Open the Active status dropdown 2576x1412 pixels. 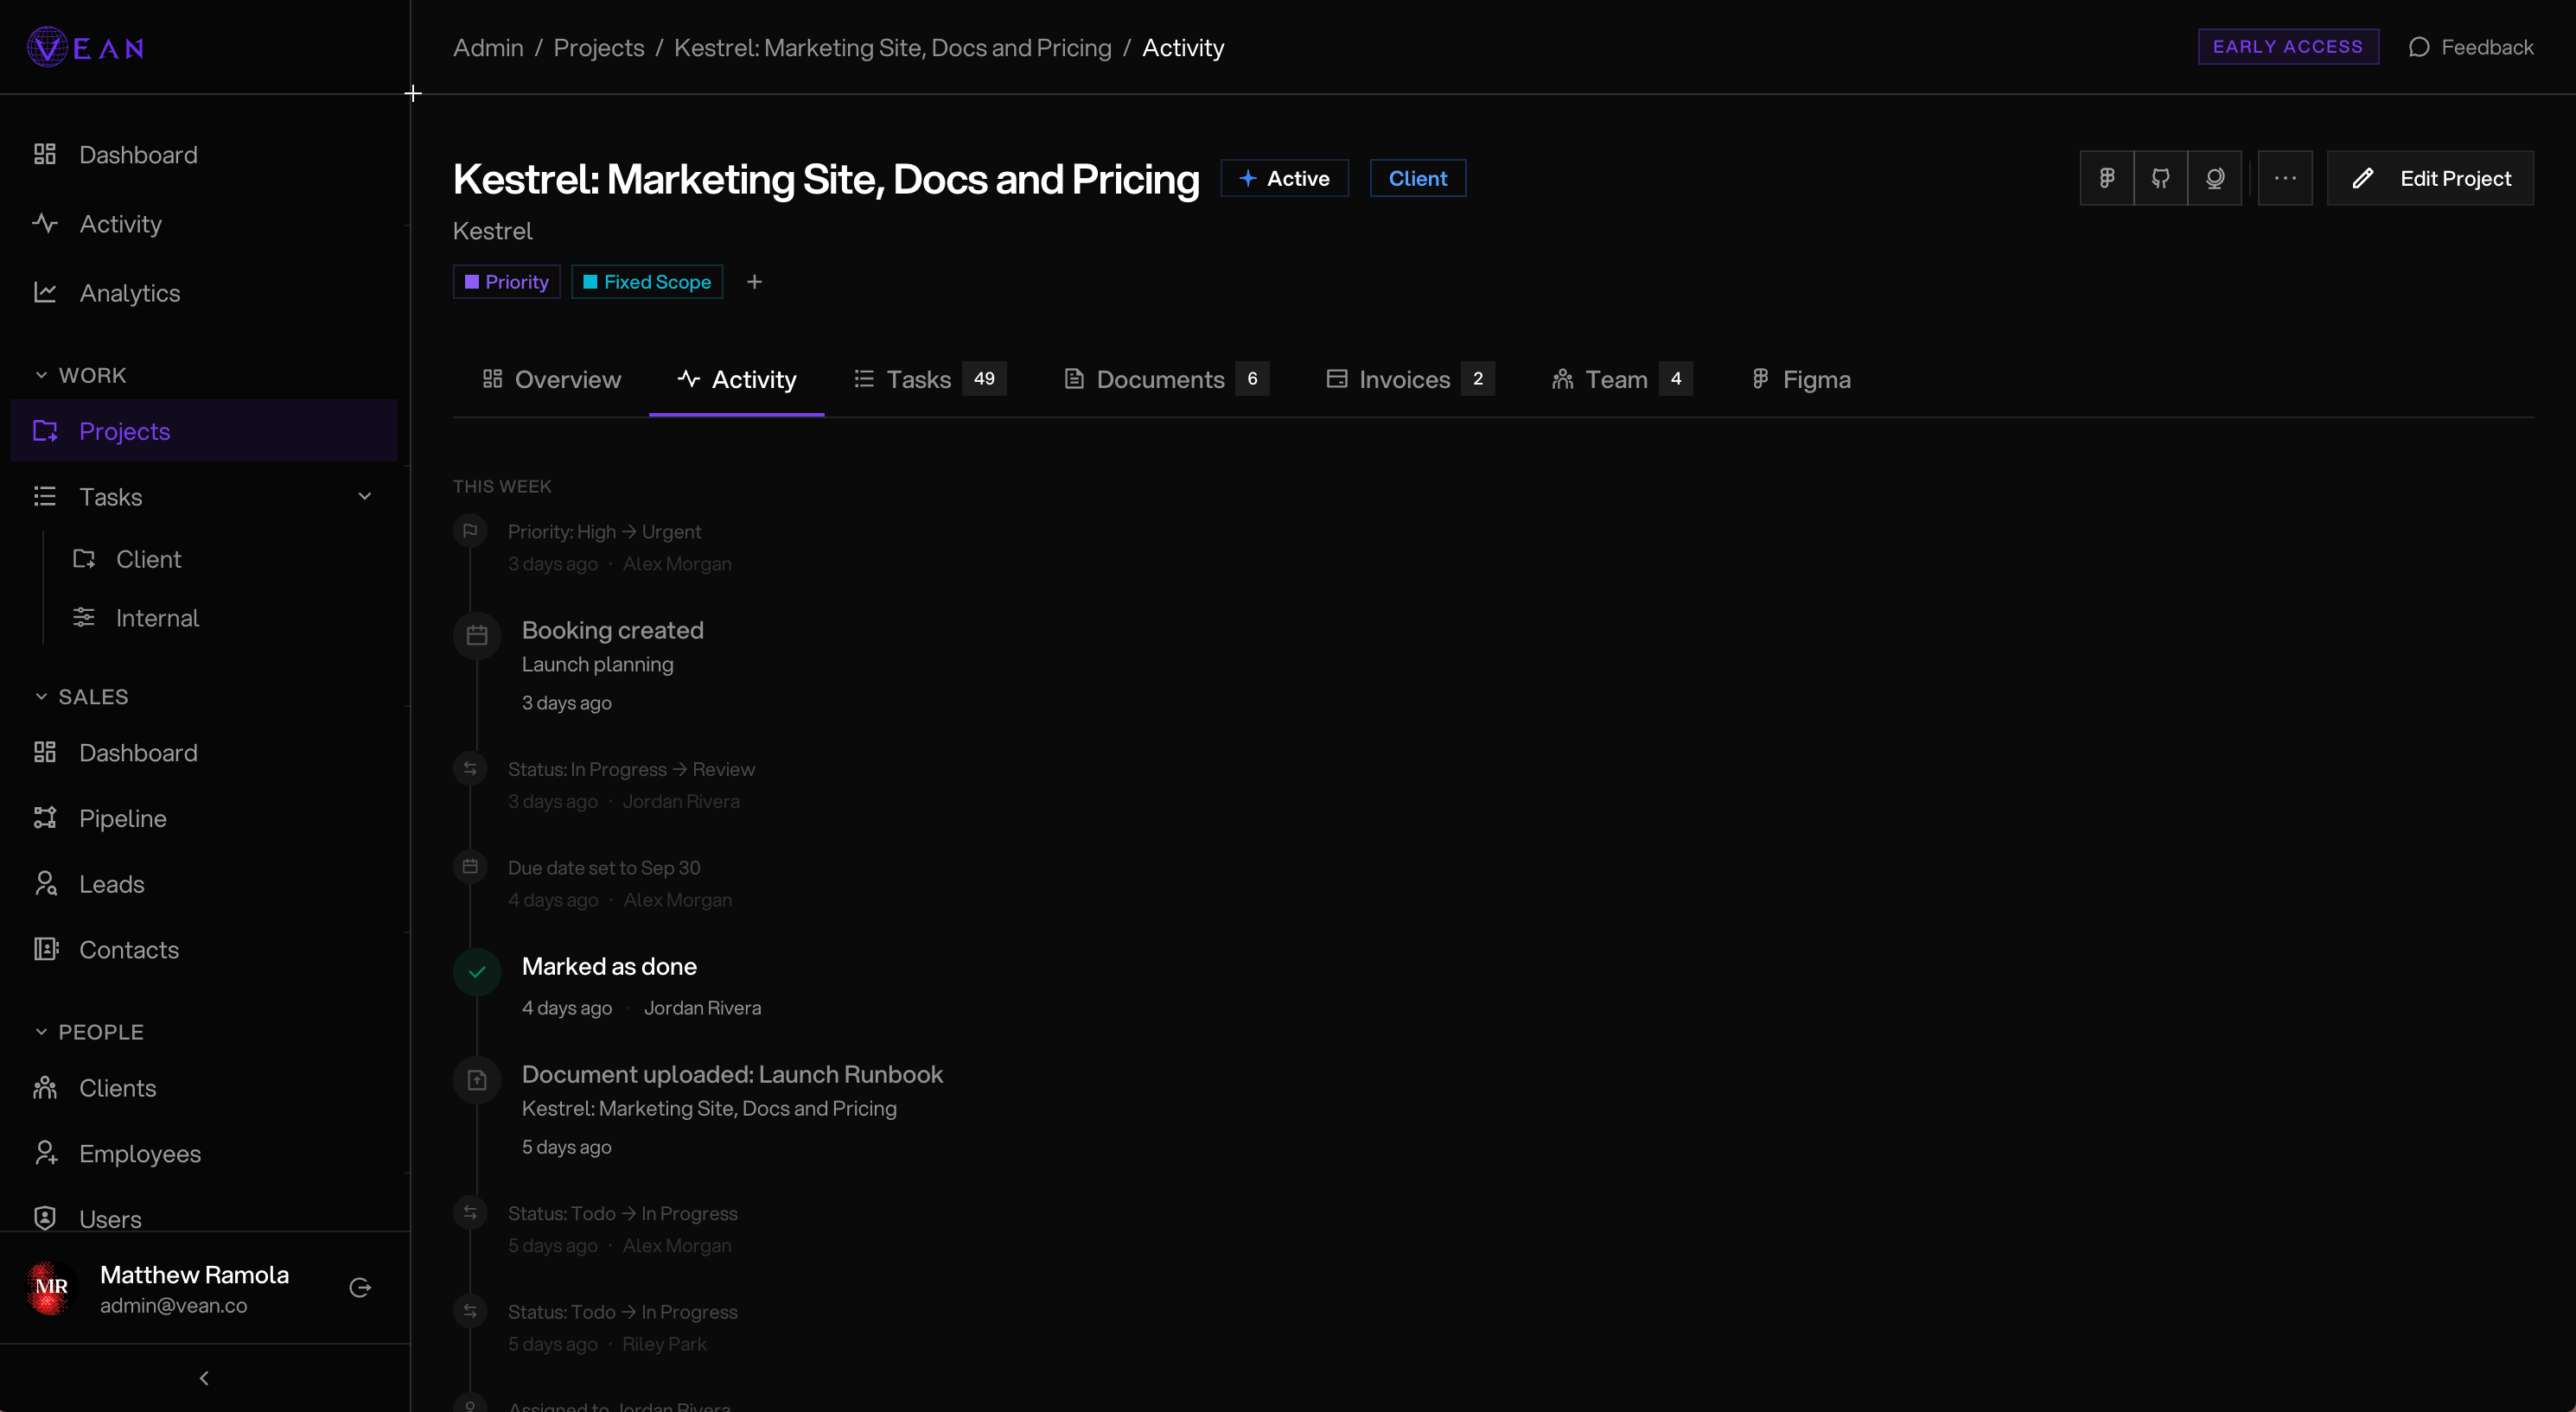(x=1284, y=178)
